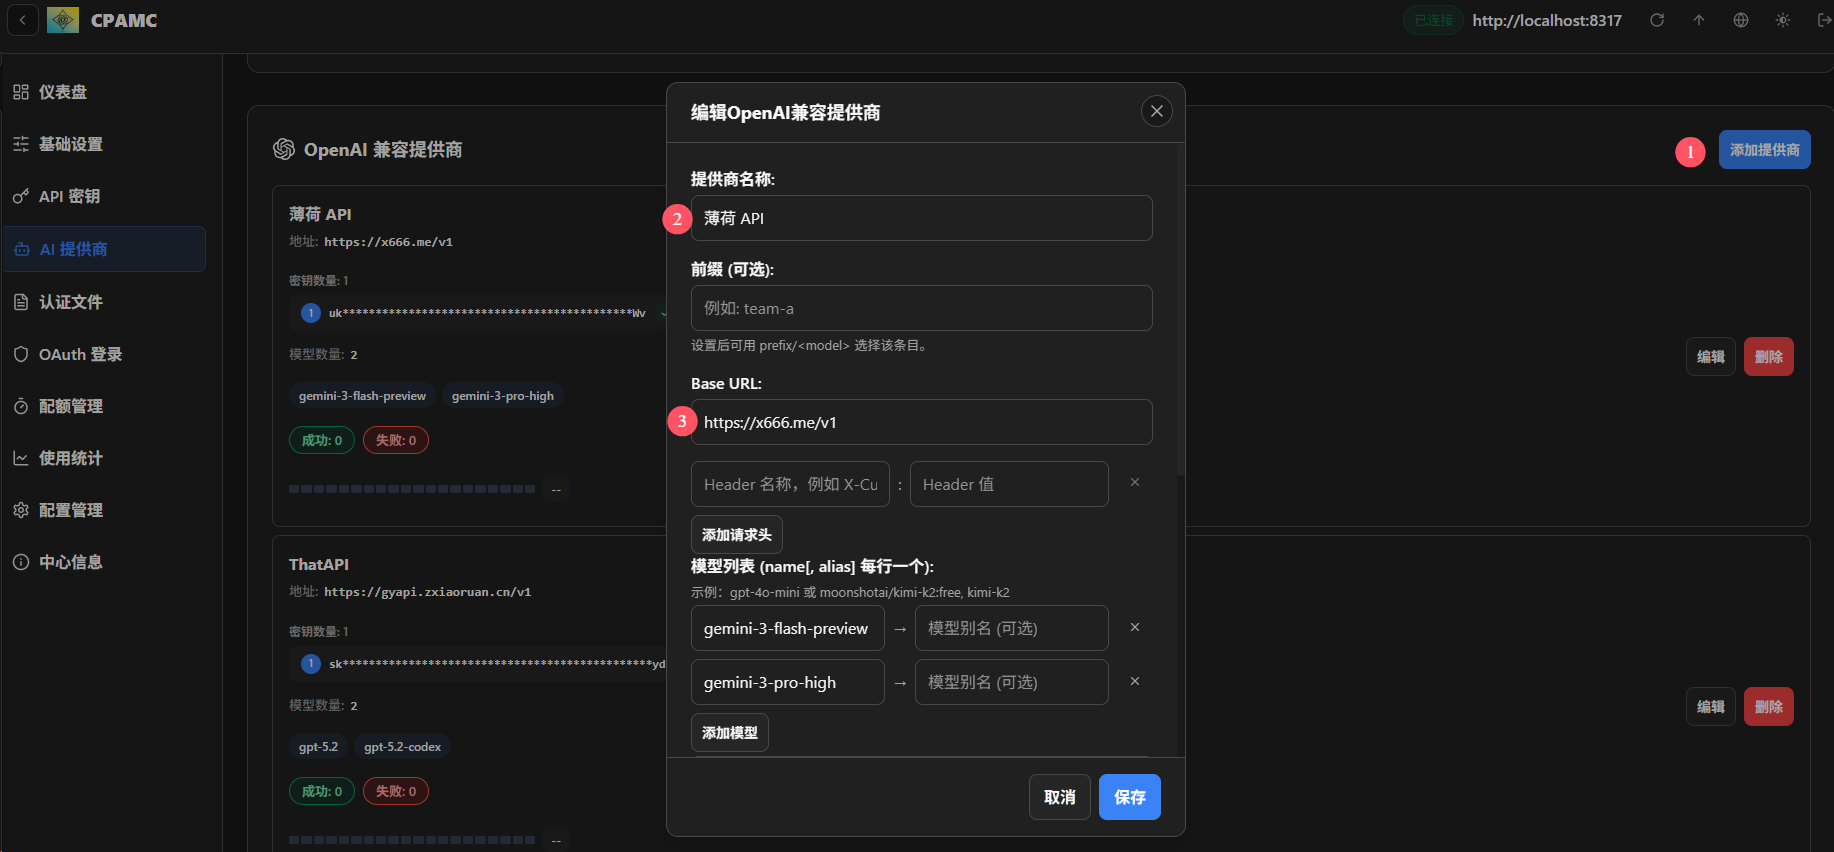Viewport: 1834px width, 852px height.
Task: Click the 薄荷 API masked key starting with uk
Action: (487, 313)
